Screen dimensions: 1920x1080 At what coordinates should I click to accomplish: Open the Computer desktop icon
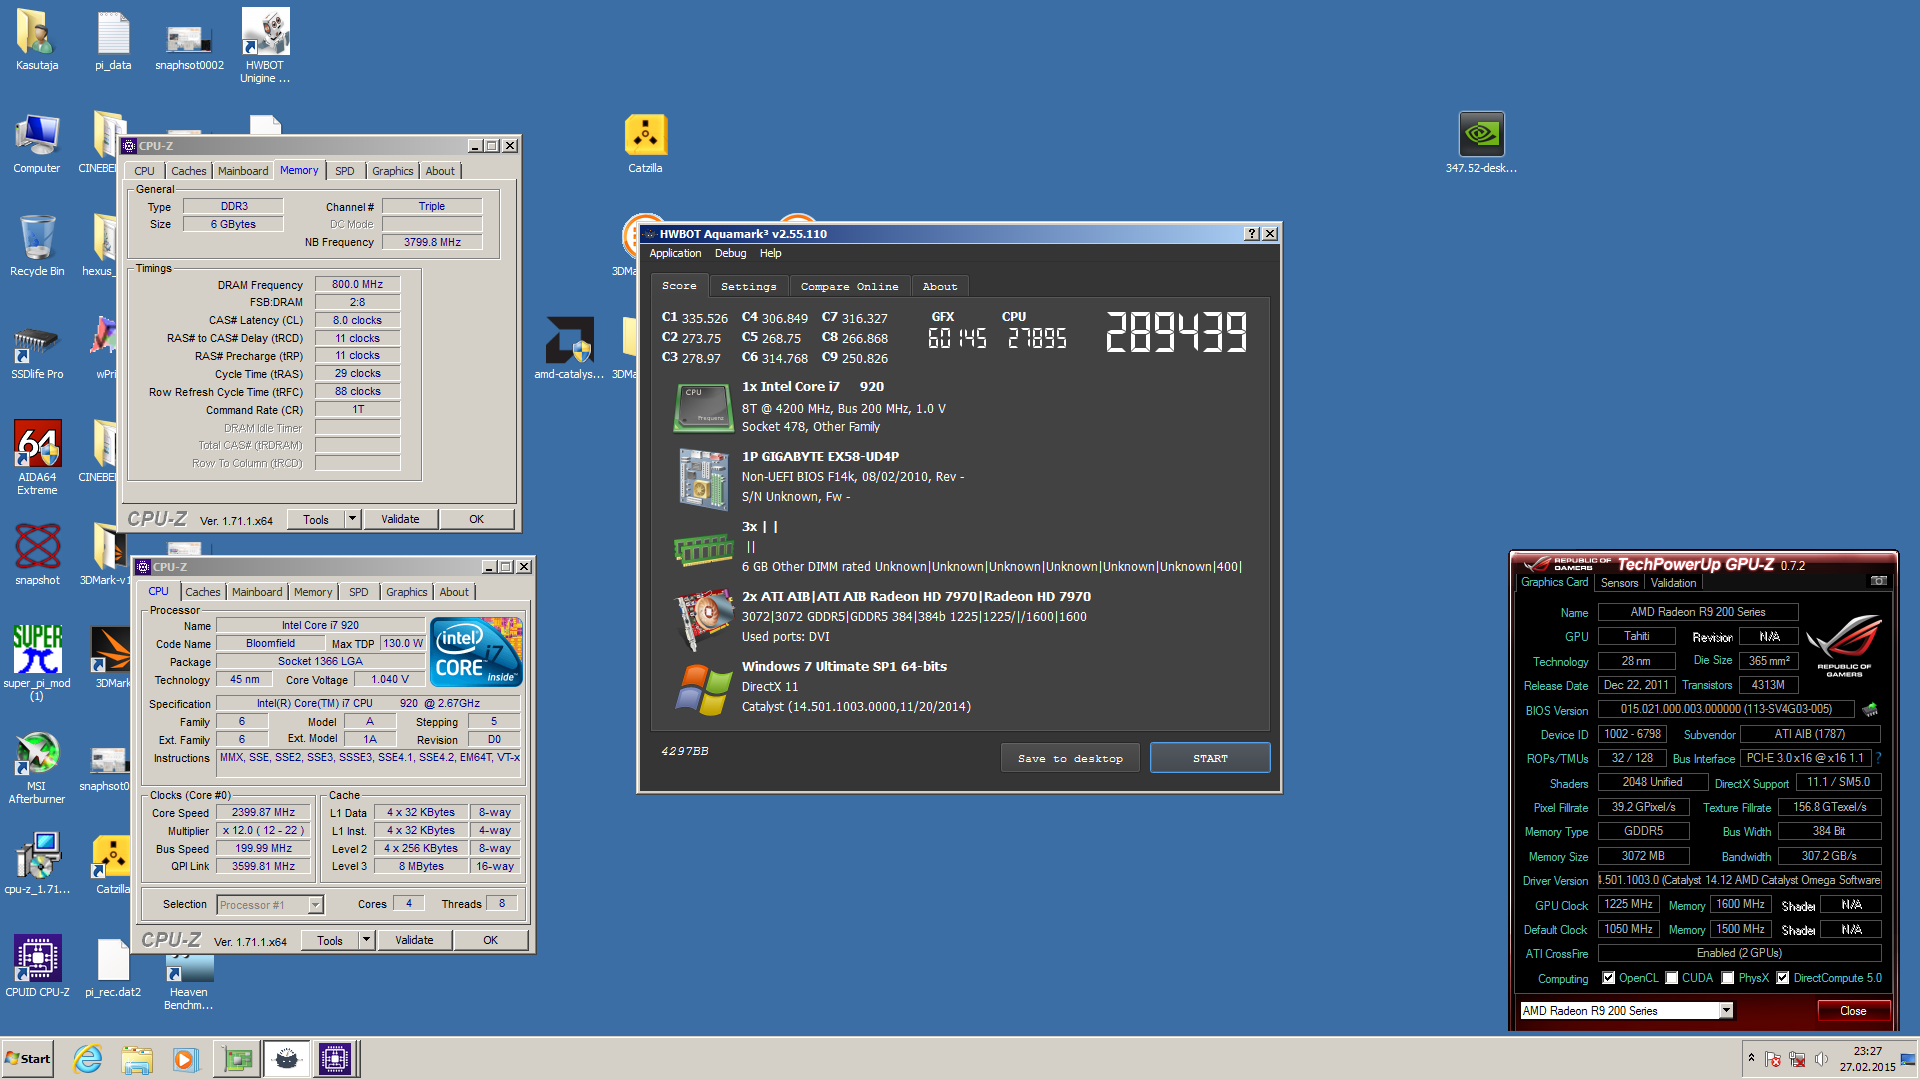37,143
